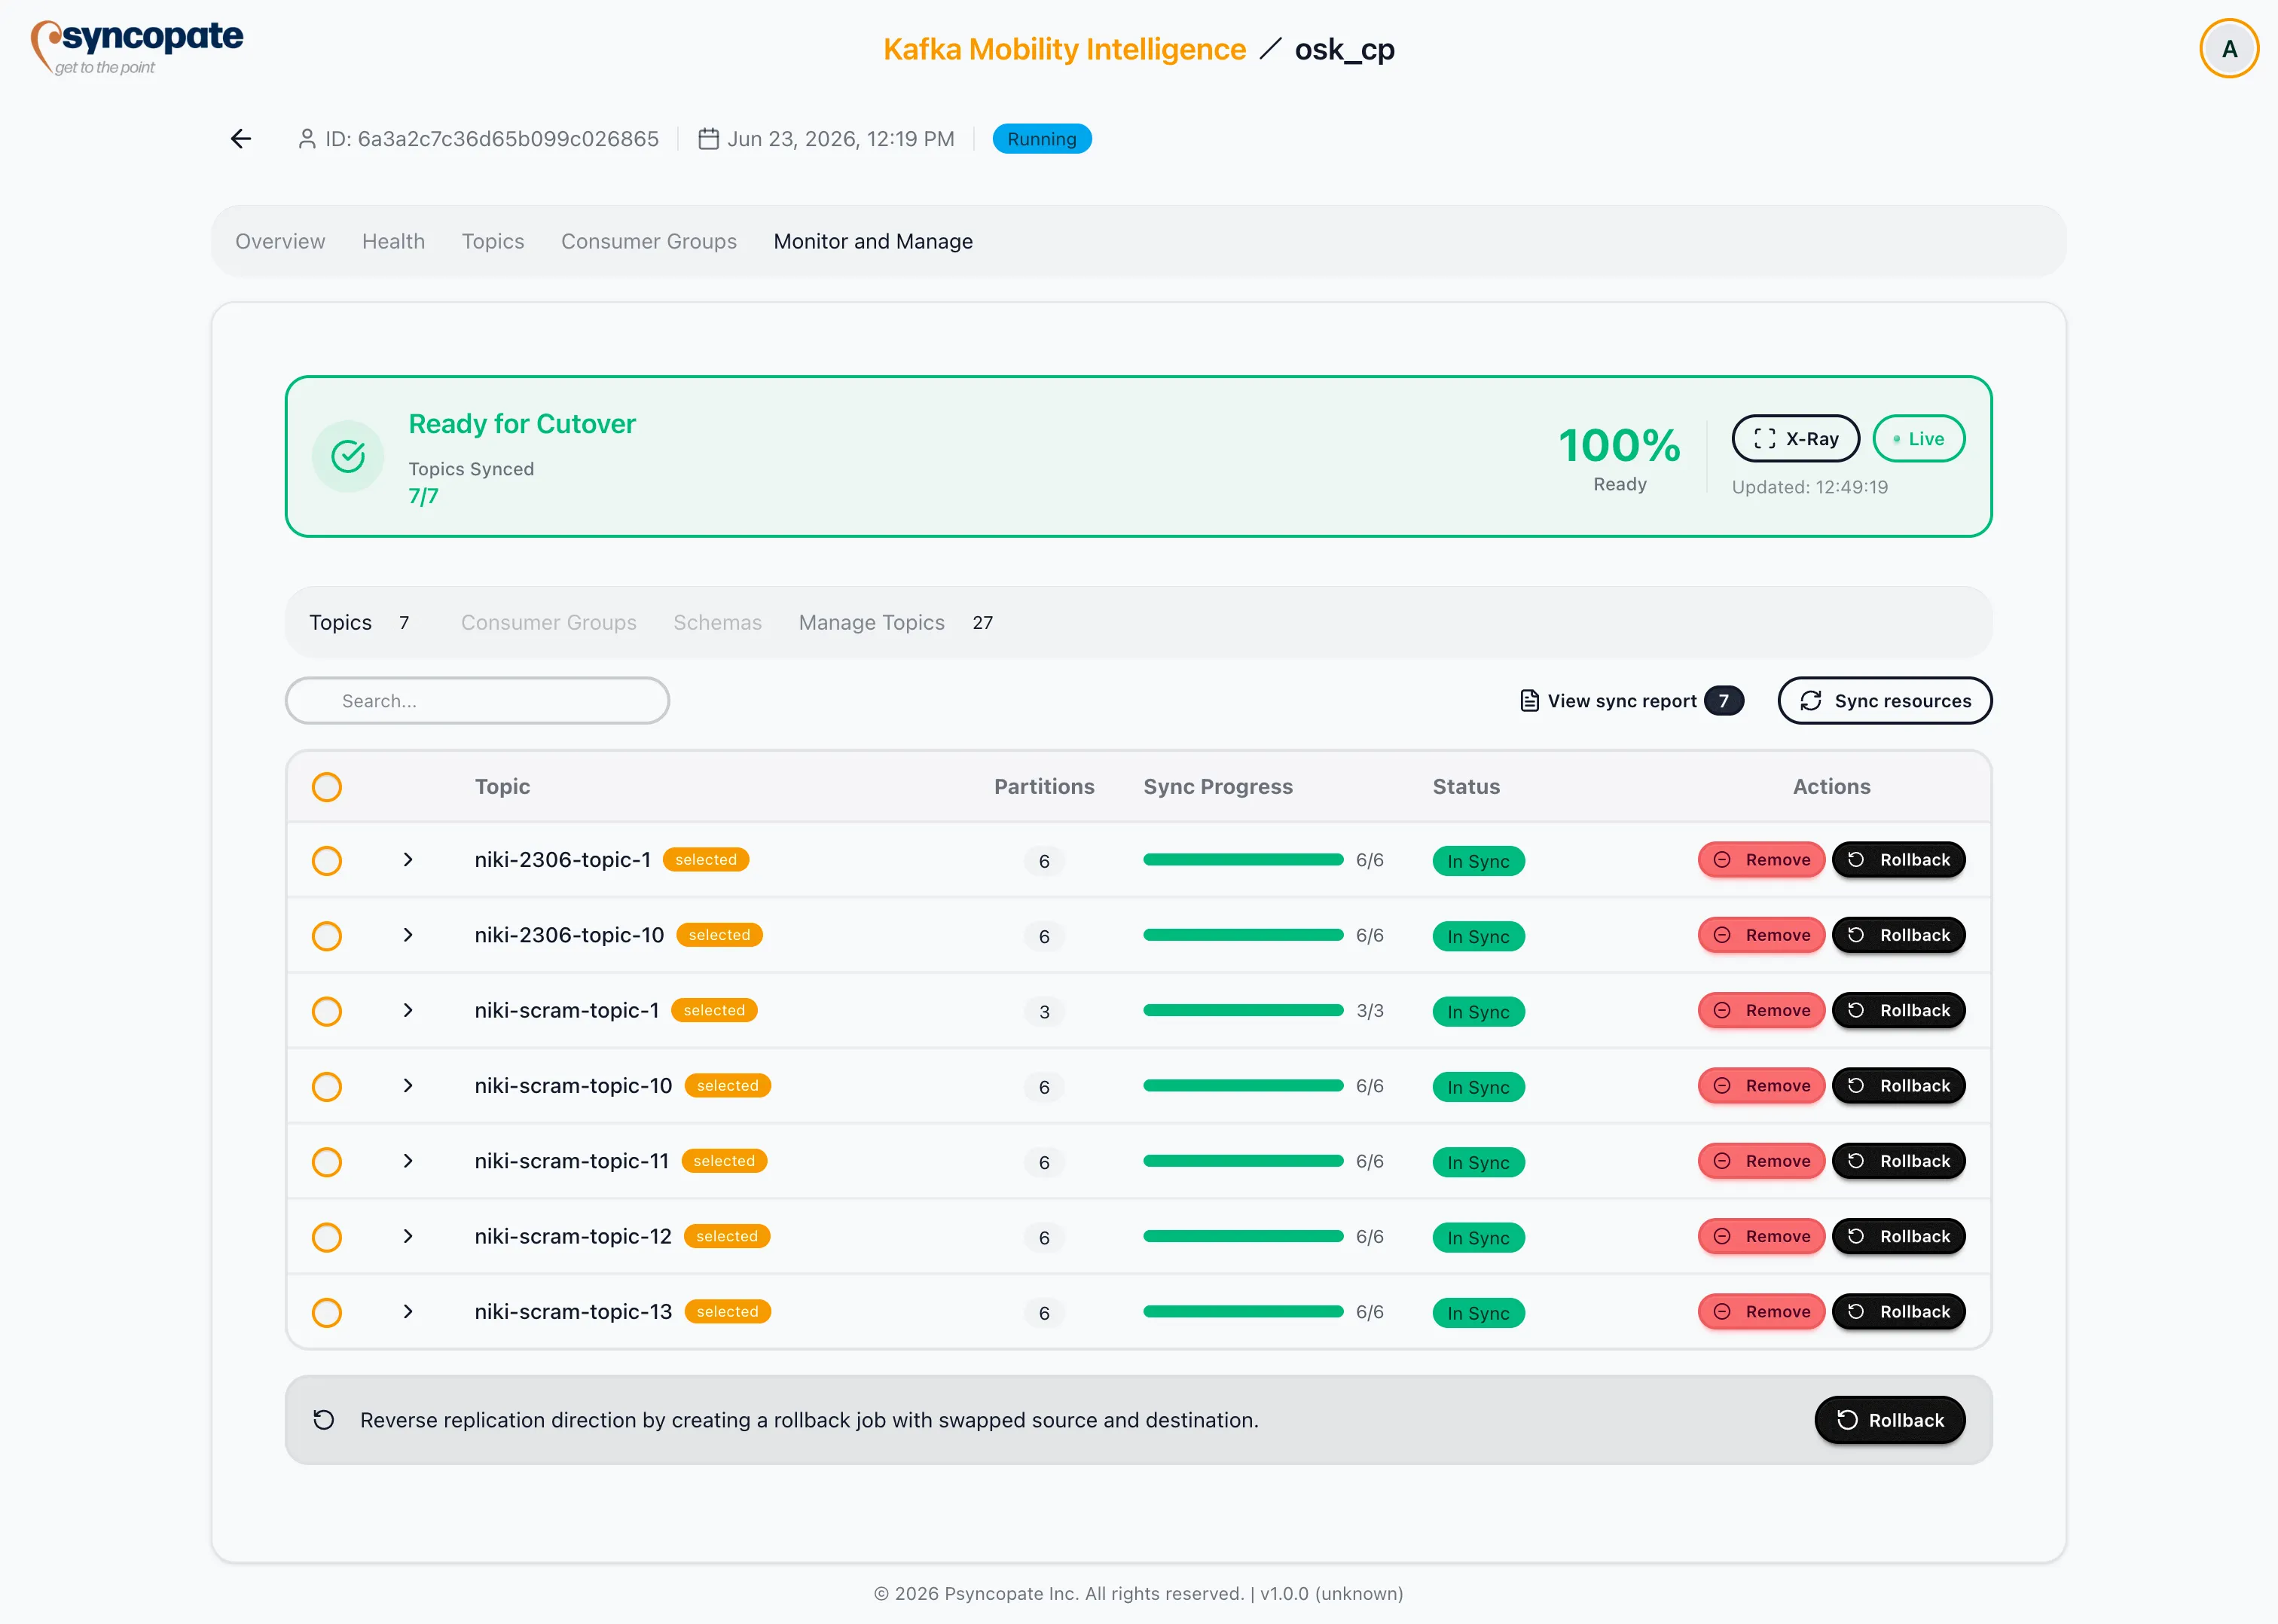
Task: Open the top Consumer Groups tab
Action: (649, 241)
